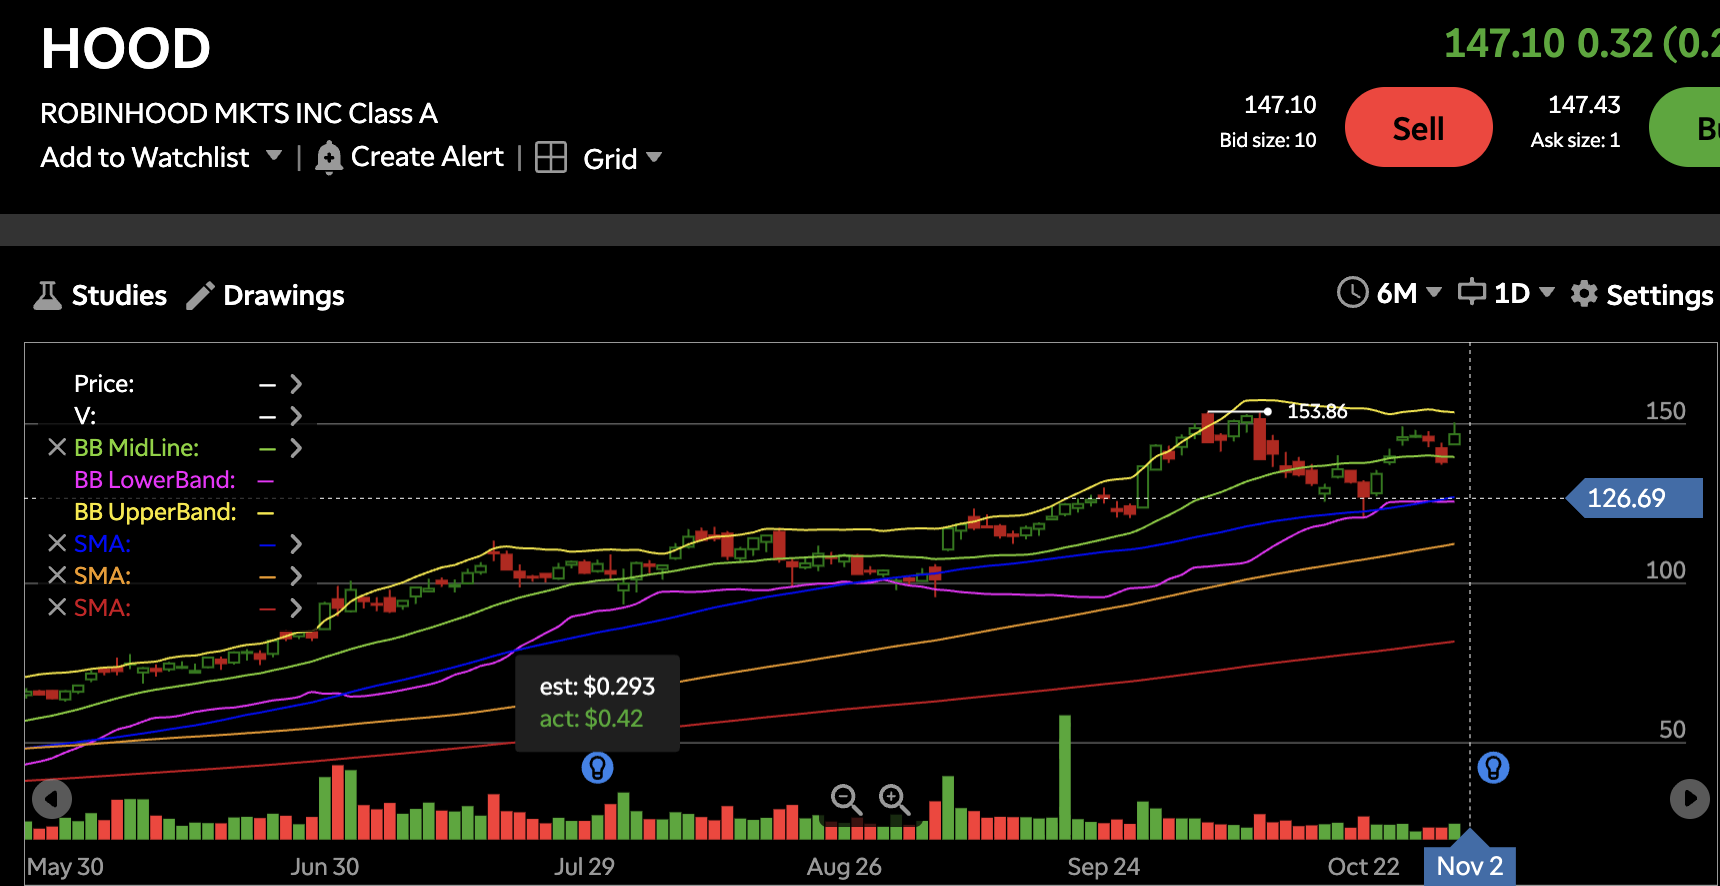Click the HOOD ticker symbol

point(126,49)
